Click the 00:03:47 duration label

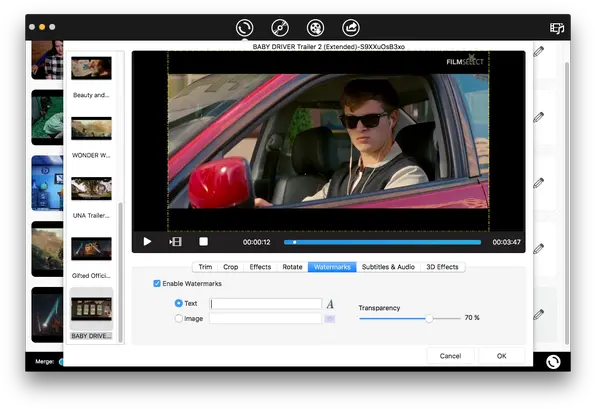(506, 242)
